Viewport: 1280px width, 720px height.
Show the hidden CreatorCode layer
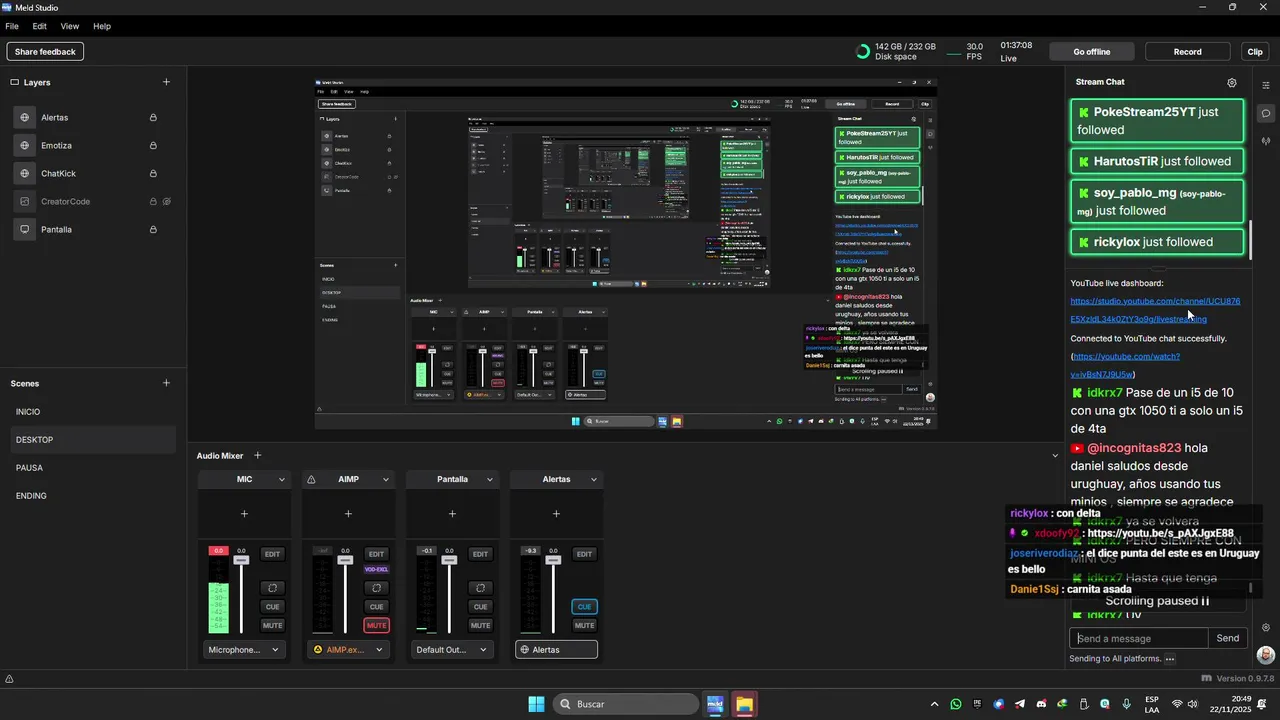[x=167, y=201]
